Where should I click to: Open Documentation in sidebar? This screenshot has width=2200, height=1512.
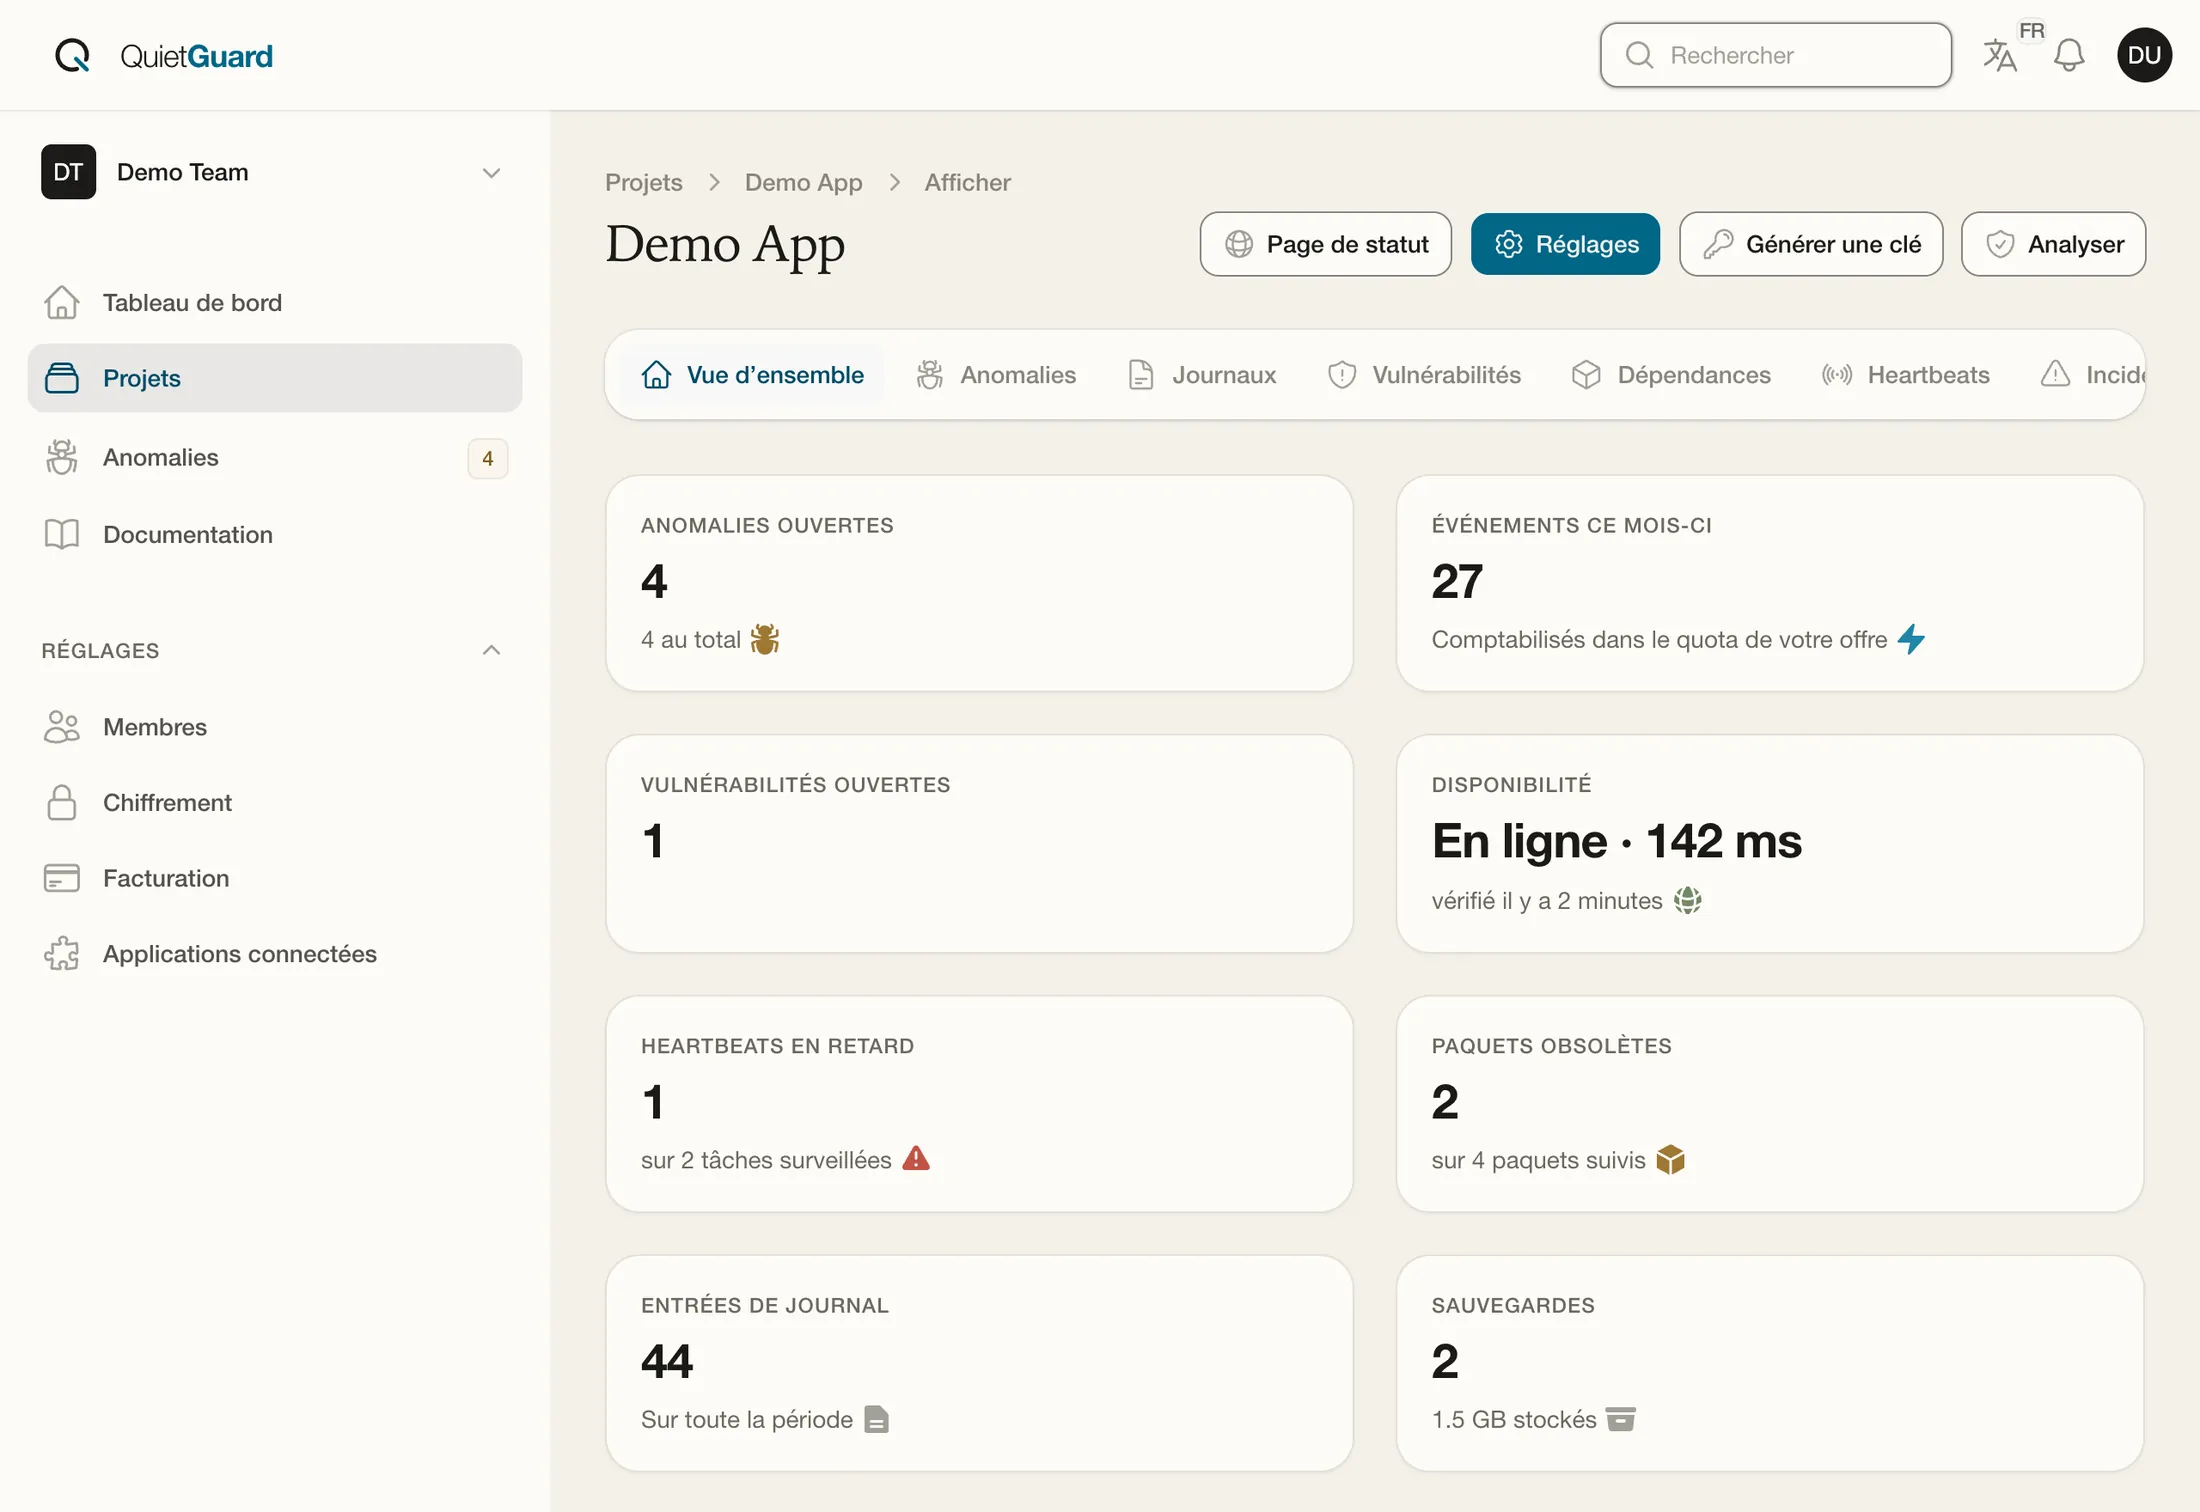tap(275, 534)
